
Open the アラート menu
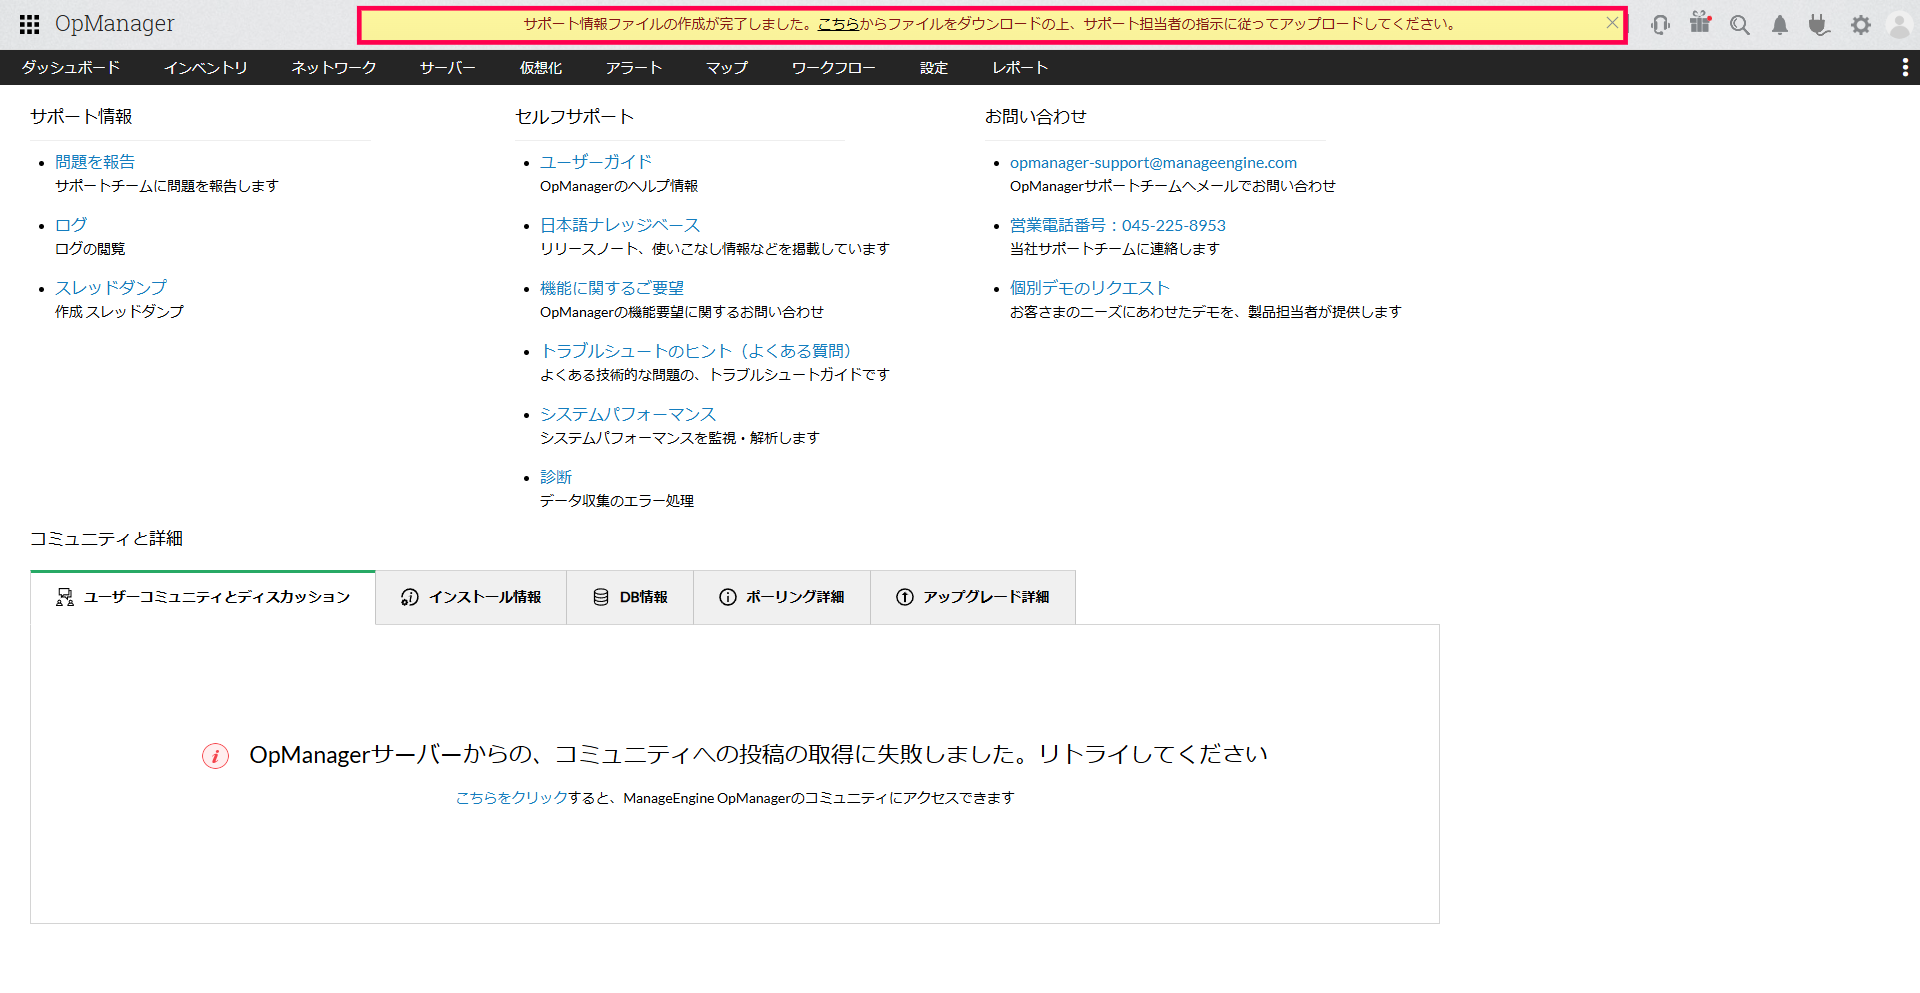(634, 67)
